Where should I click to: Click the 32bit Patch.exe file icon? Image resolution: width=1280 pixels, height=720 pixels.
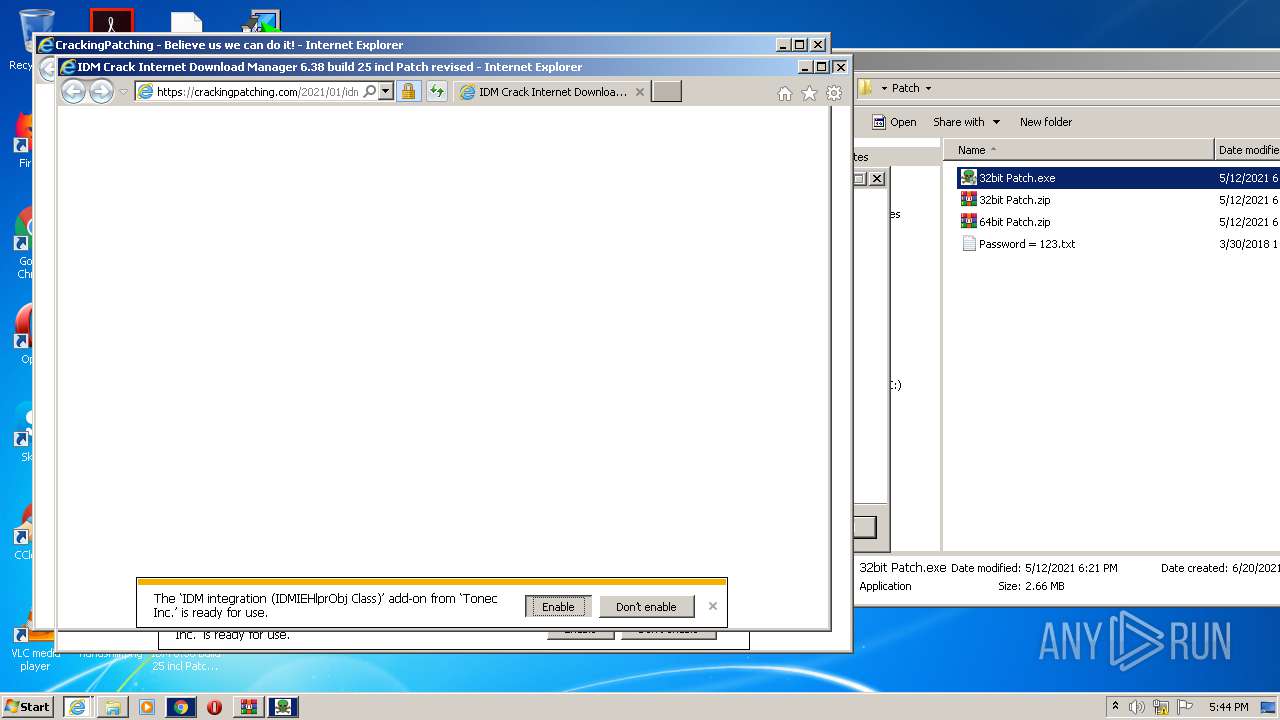(x=968, y=178)
